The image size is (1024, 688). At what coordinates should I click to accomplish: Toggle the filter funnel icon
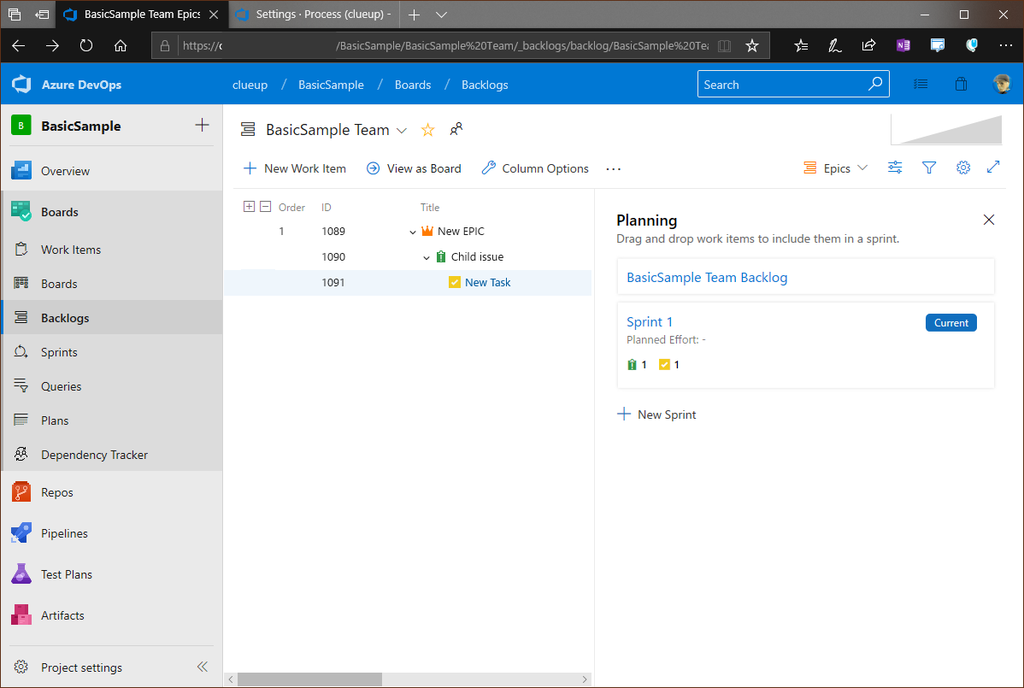(929, 168)
